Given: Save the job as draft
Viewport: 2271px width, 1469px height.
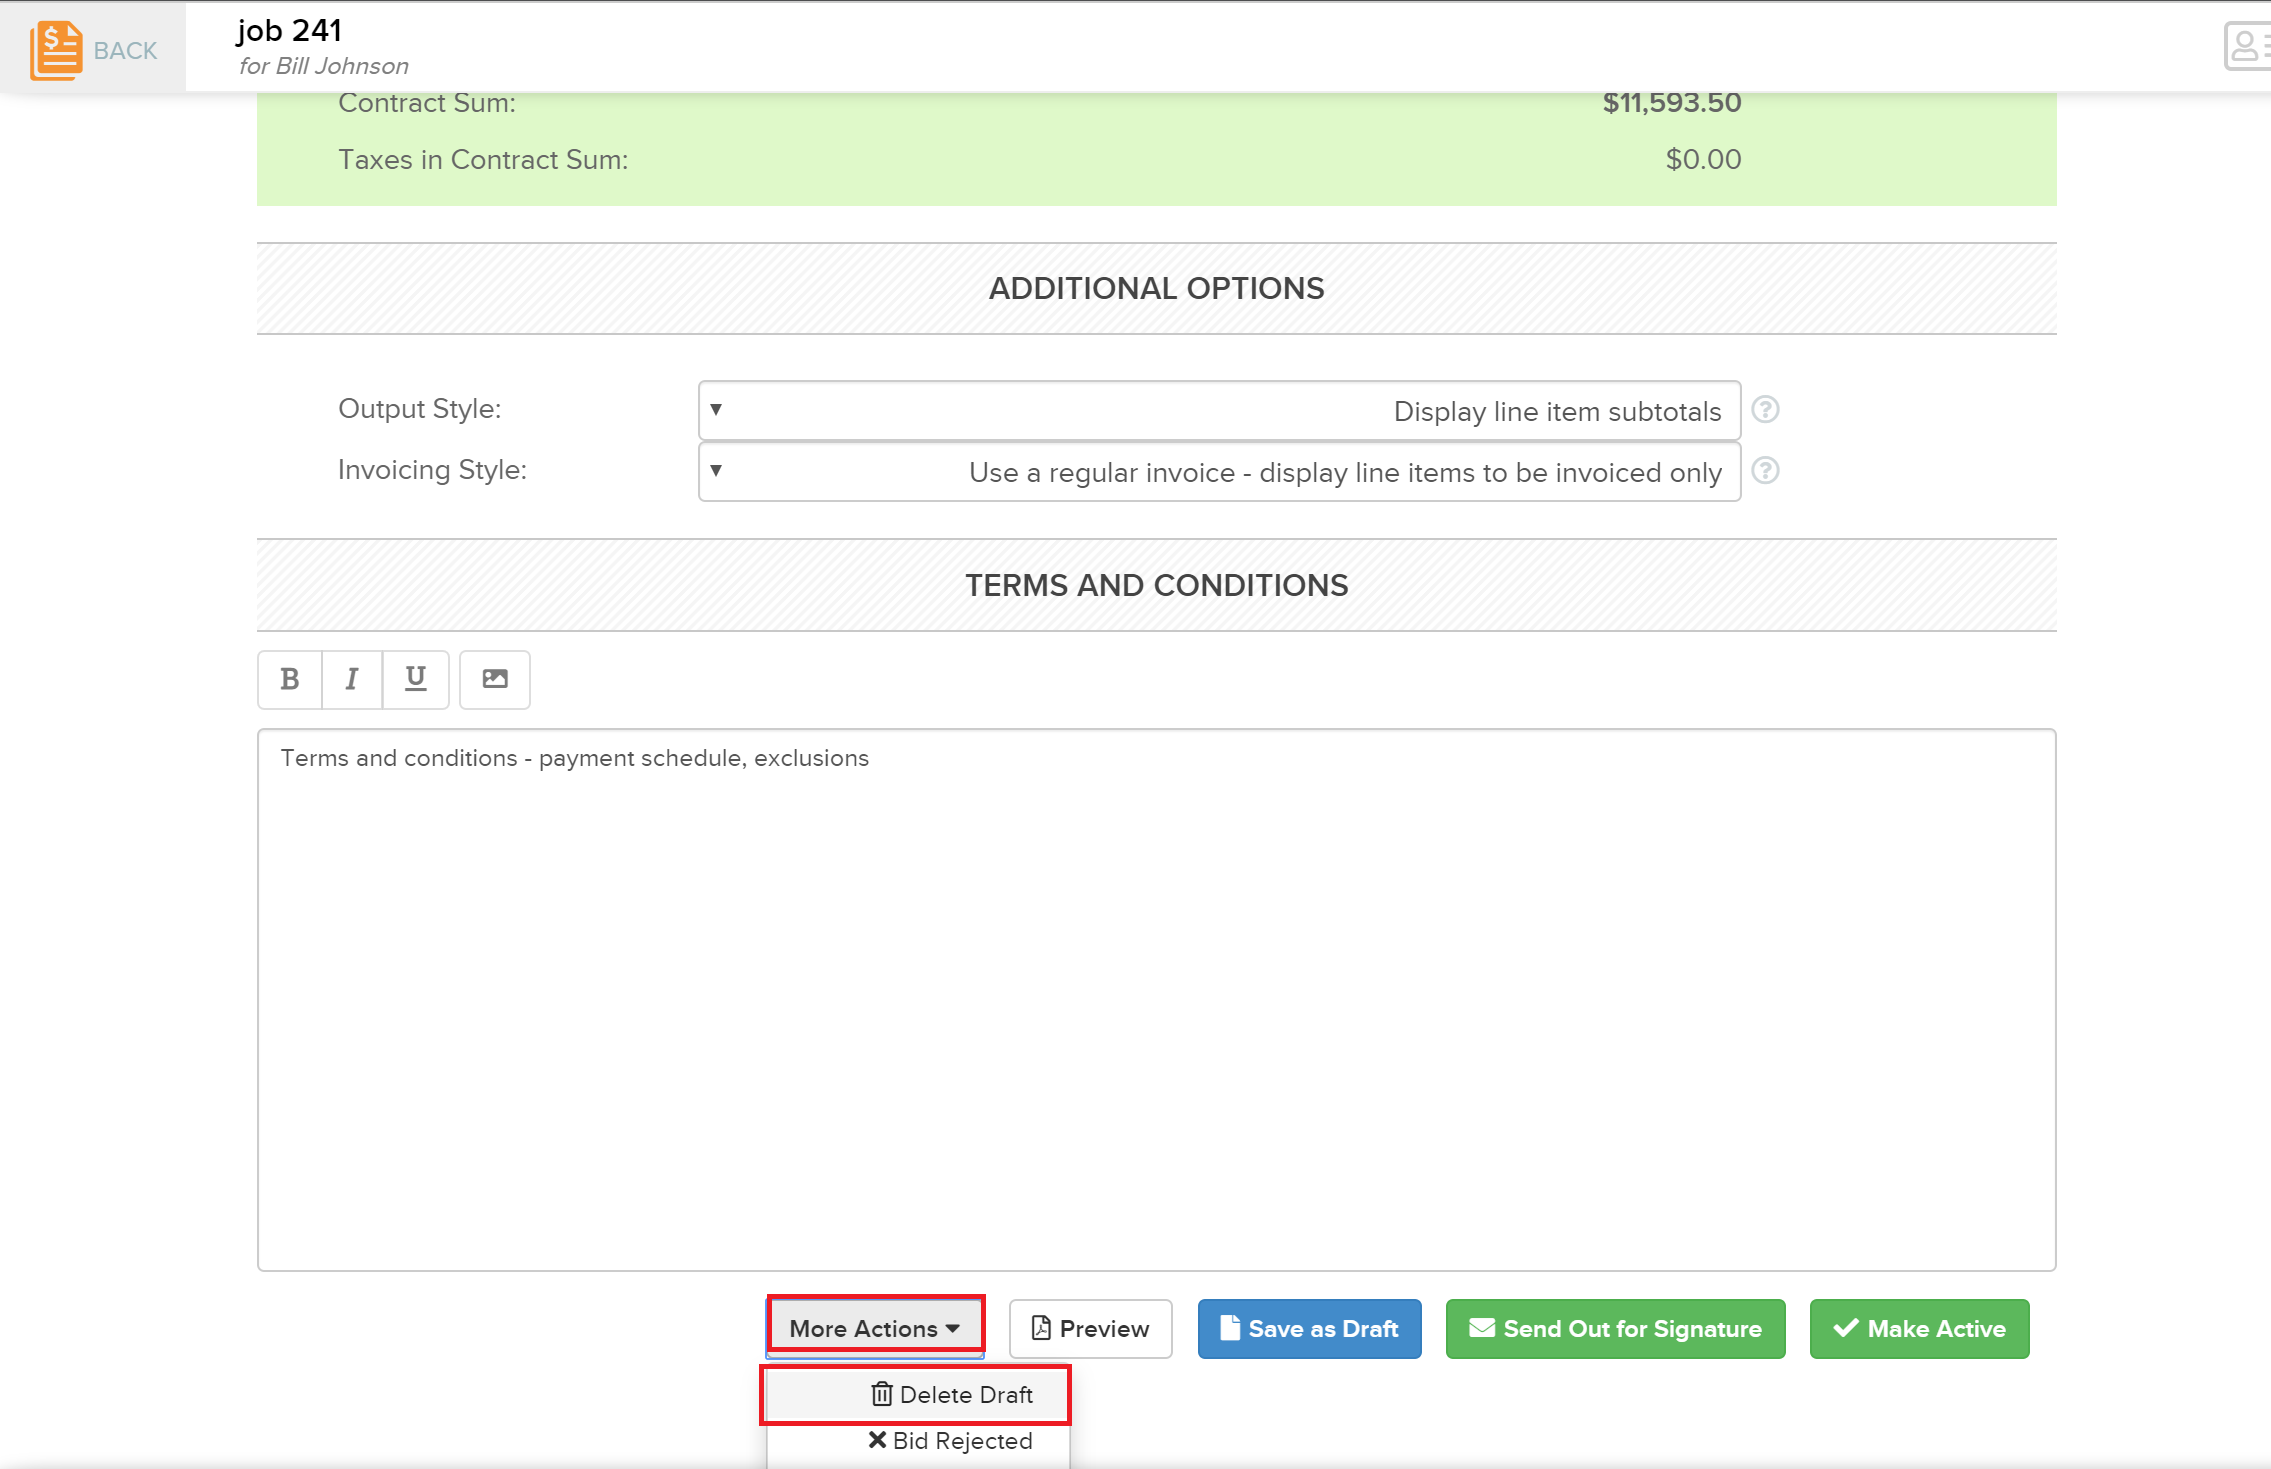Looking at the screenshot, I should 1310,1329.
